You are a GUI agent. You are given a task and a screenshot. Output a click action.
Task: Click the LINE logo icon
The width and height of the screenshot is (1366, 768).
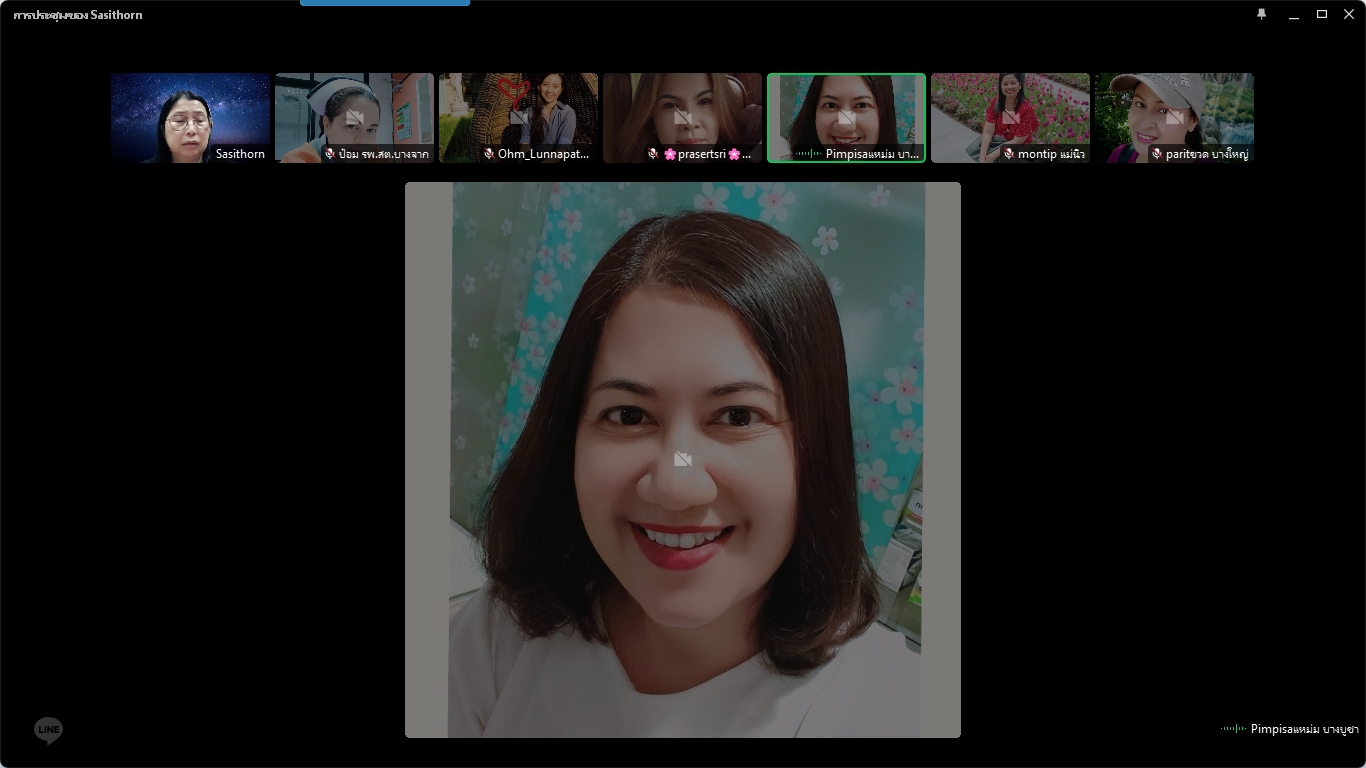tap(48, 731)
